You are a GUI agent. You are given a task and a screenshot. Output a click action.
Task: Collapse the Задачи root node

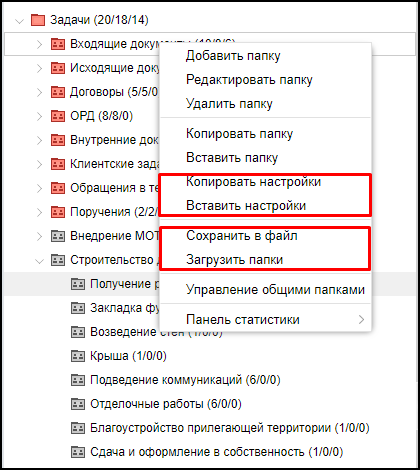[x=20, y=21]
